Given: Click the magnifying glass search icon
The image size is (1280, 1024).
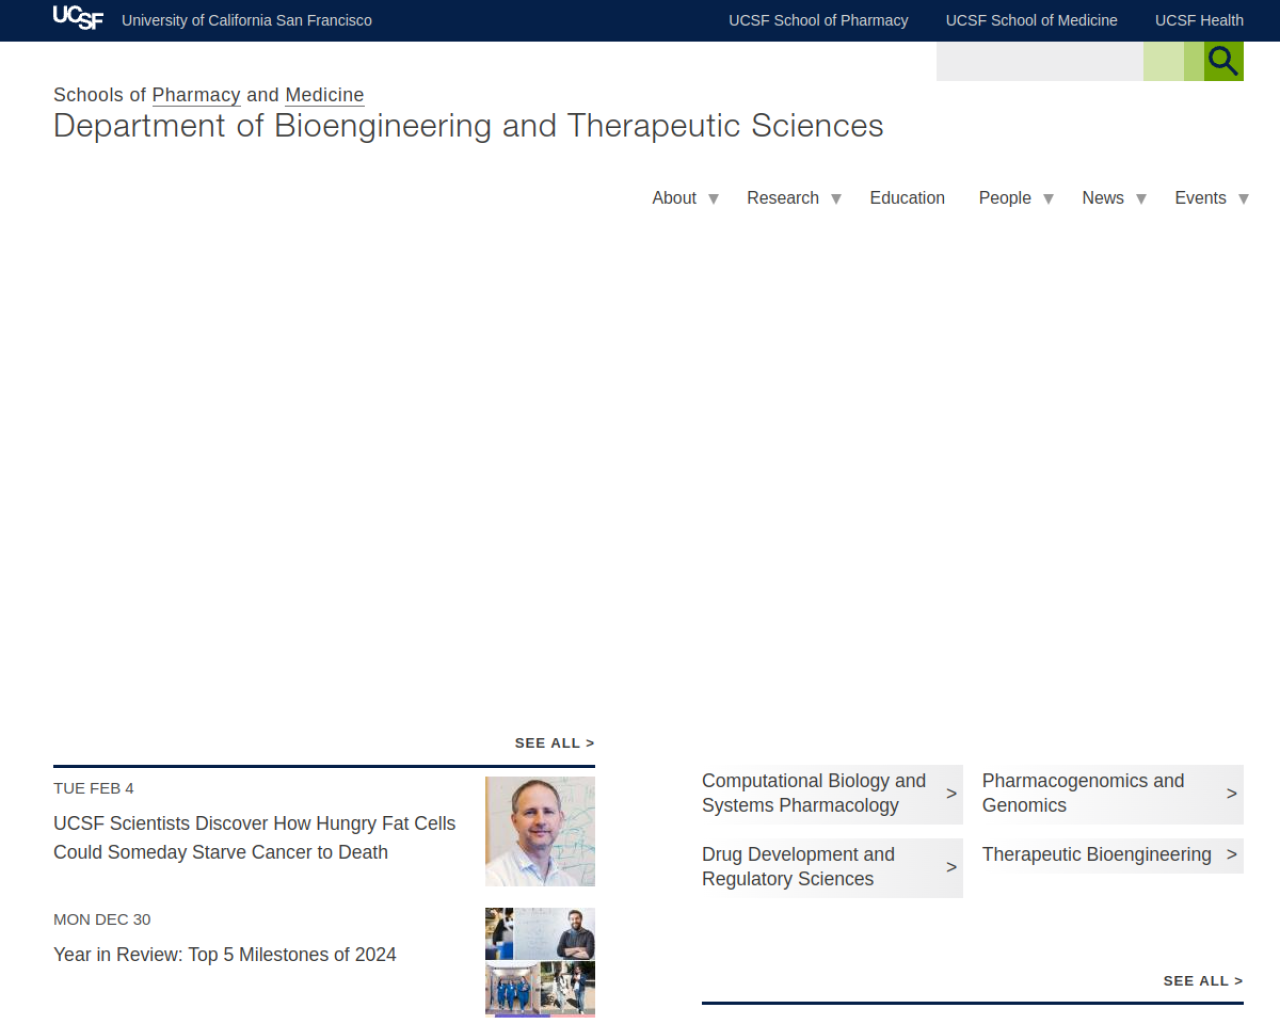Looking at the screenshot, I should (1223, 62).
